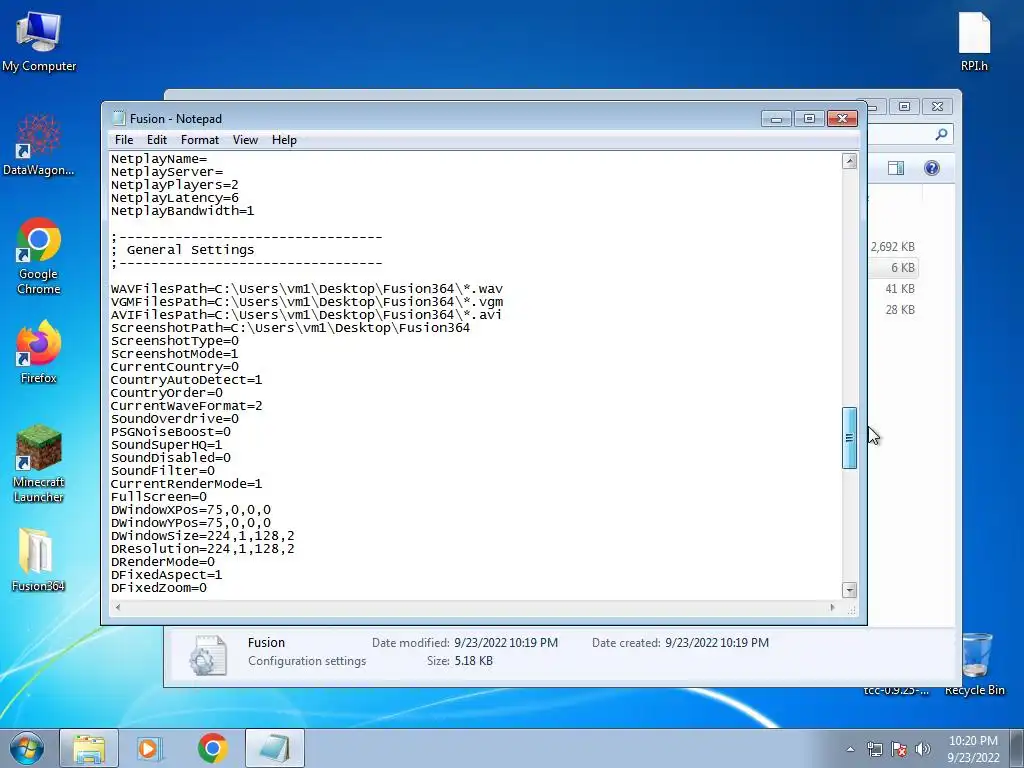This screenshot has height=768, width=1024.
Task: Click the horizontal scrollbar right arrow
Action: (x=832, y=607)
